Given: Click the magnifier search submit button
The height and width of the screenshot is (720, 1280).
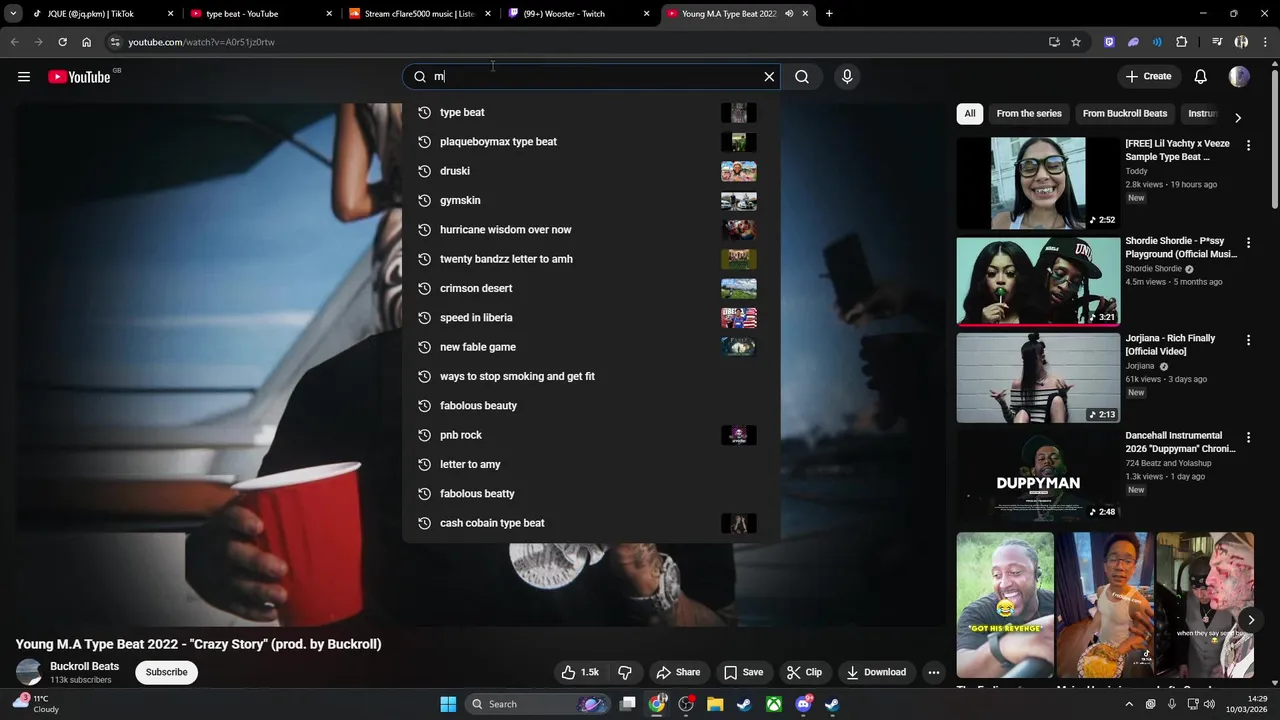Looking at the screenshot, I should tap(802, 77).
